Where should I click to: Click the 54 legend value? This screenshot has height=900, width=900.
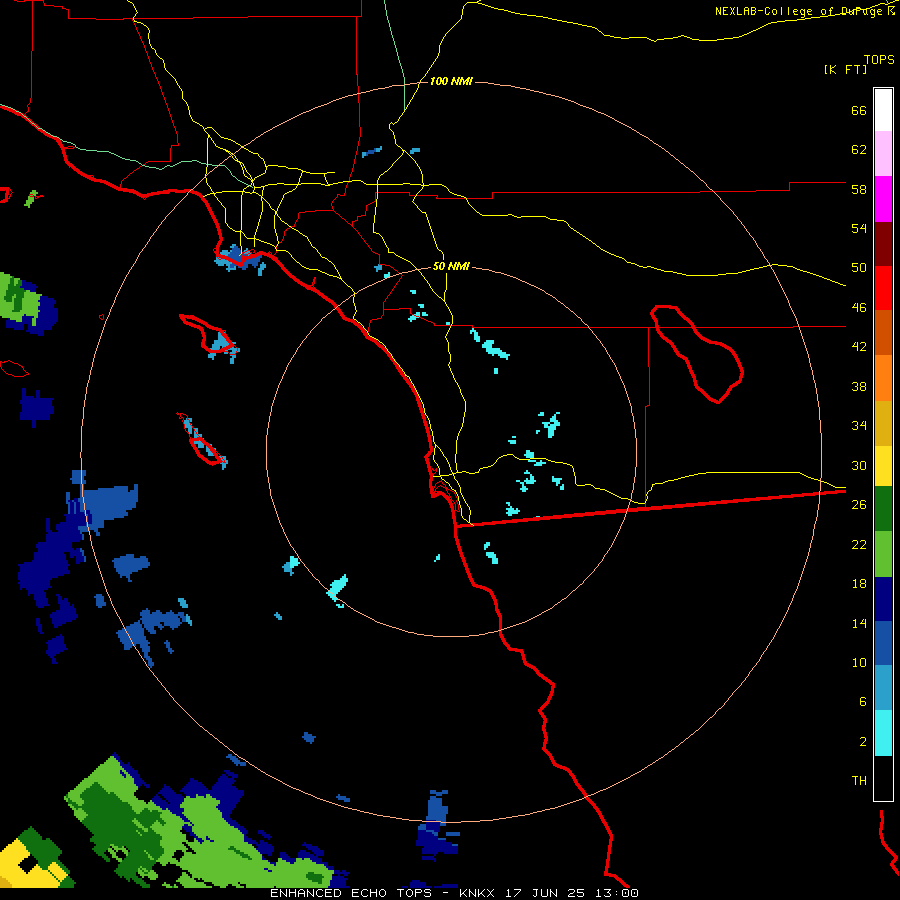pos(859,228)
